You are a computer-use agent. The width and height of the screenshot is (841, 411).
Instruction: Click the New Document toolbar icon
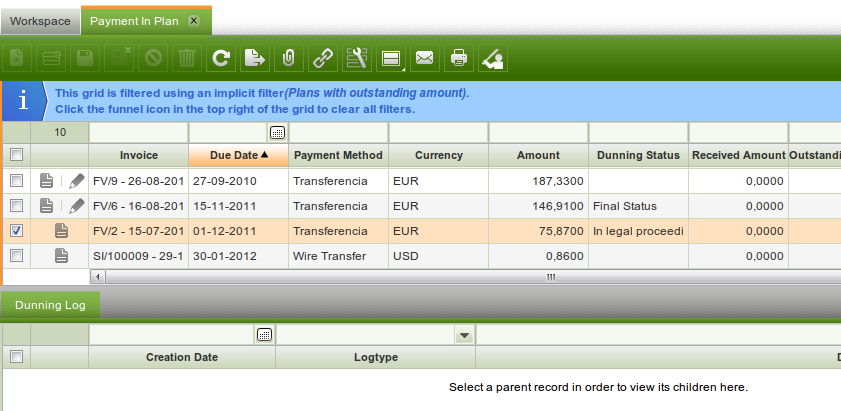click(x=17, y=58)
